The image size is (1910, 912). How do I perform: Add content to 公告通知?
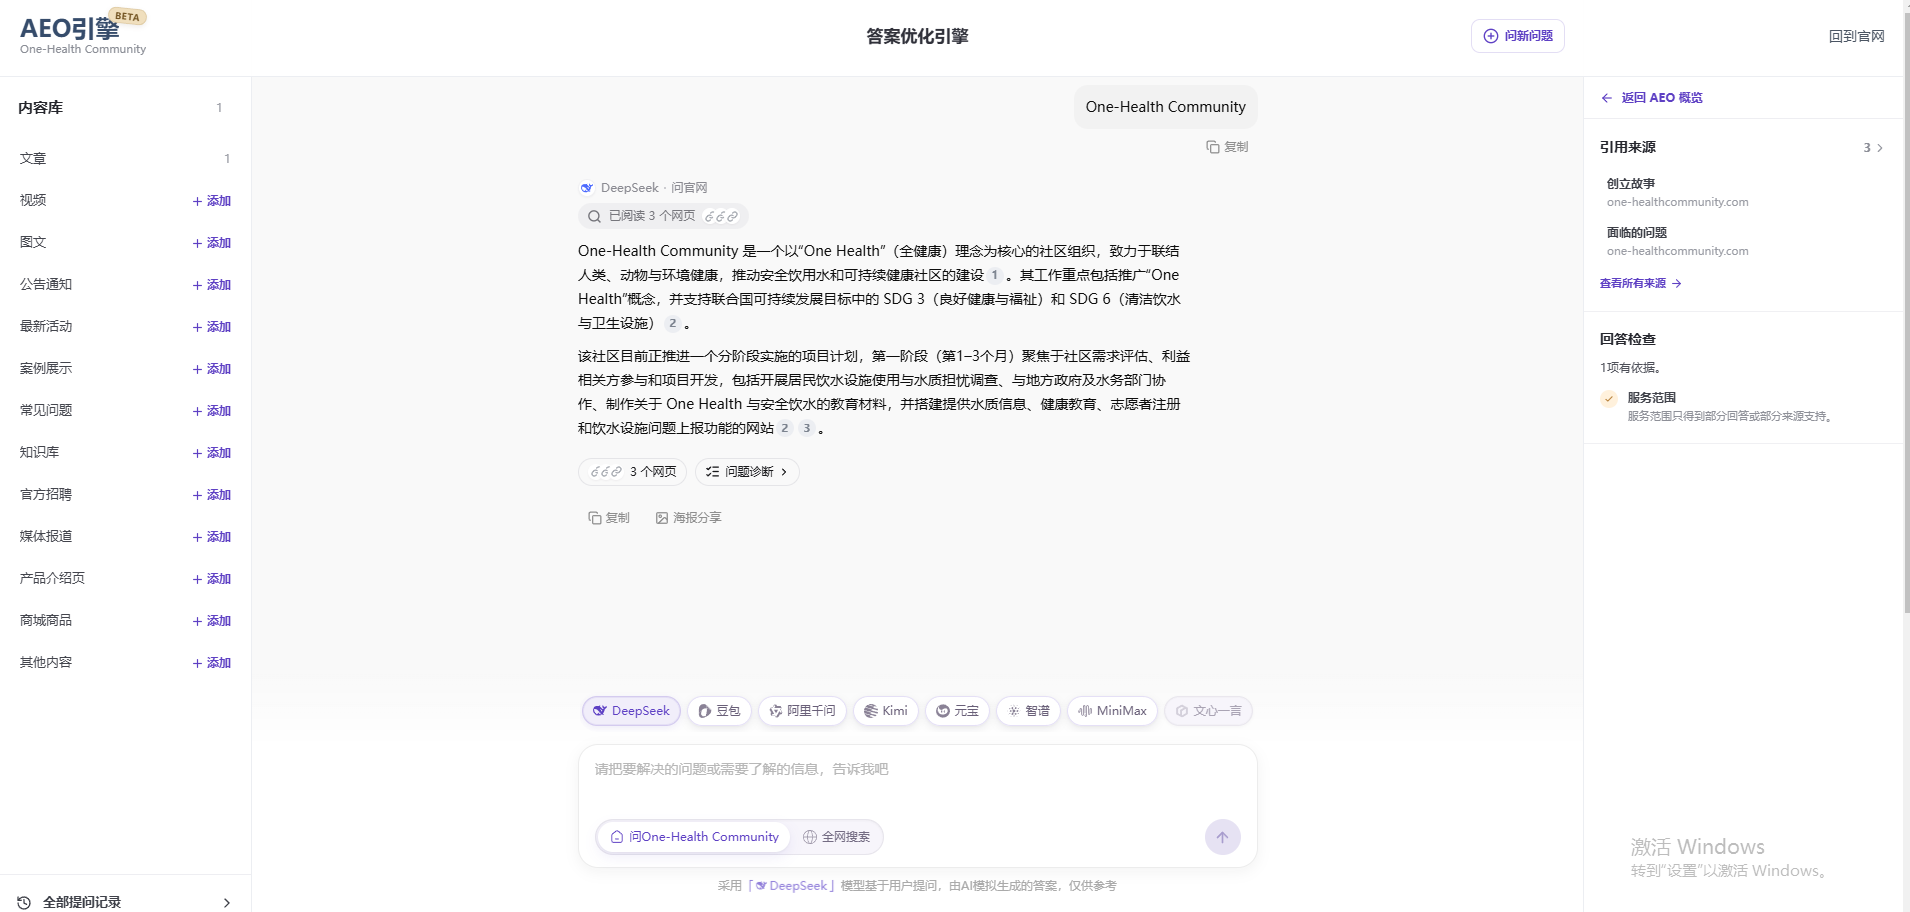click(212, 285)
